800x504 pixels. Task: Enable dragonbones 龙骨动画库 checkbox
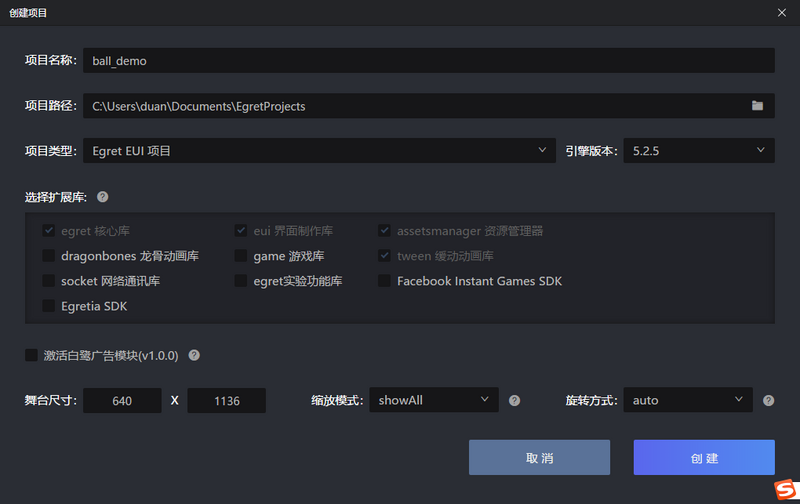point(48,256)
